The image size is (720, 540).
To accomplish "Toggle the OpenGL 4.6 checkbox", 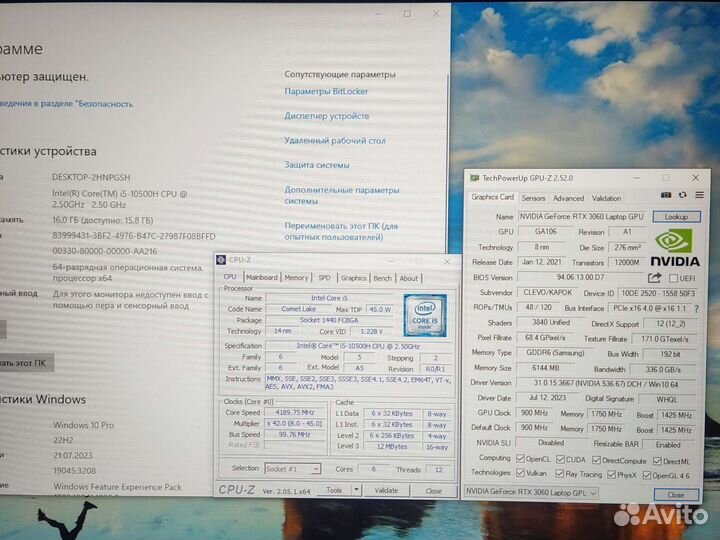I will (x=647, y=475).
